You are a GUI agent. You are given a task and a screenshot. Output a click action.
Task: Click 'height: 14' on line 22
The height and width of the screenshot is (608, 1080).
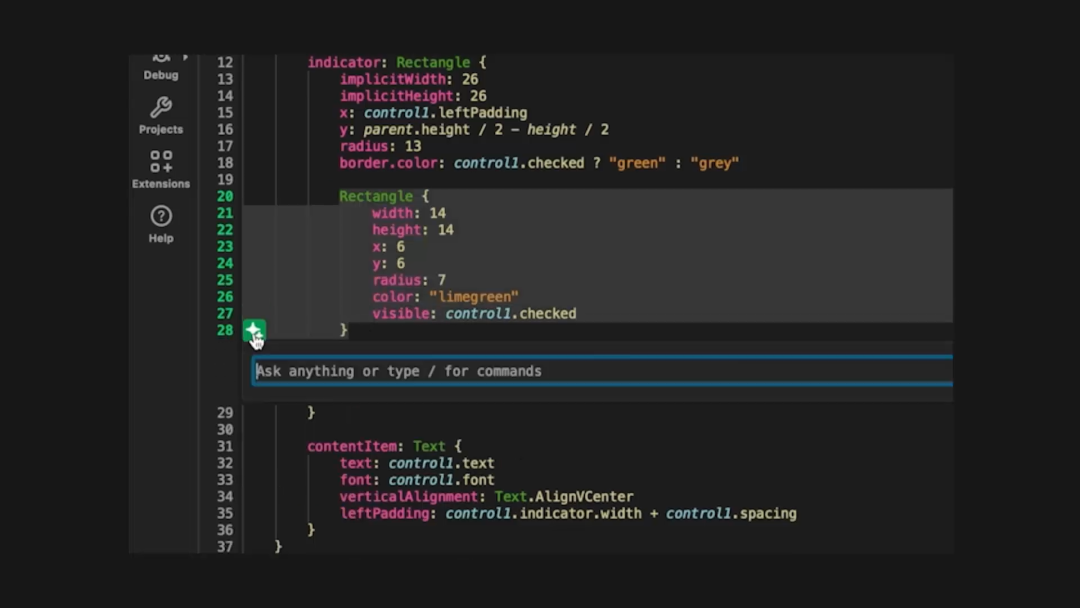point(413,230)
